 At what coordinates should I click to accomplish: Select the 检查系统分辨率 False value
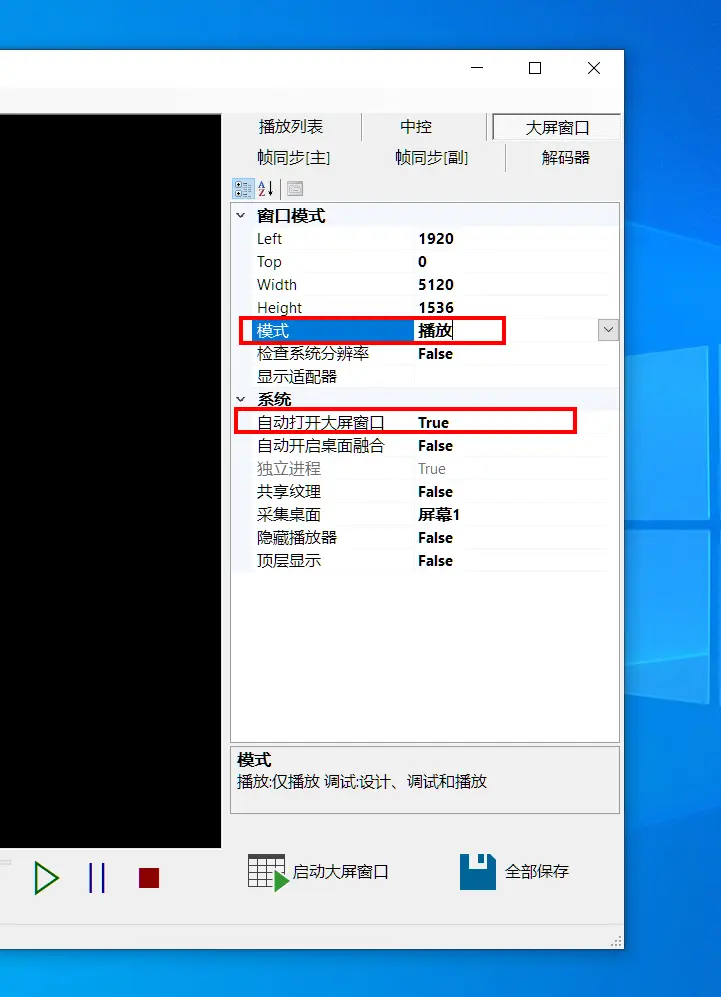tap(436, 354)
